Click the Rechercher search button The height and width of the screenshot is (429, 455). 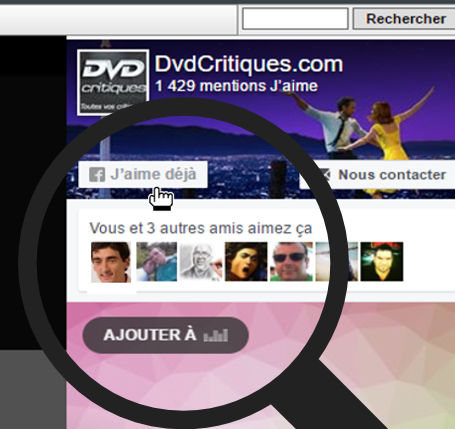pos(404,19)
